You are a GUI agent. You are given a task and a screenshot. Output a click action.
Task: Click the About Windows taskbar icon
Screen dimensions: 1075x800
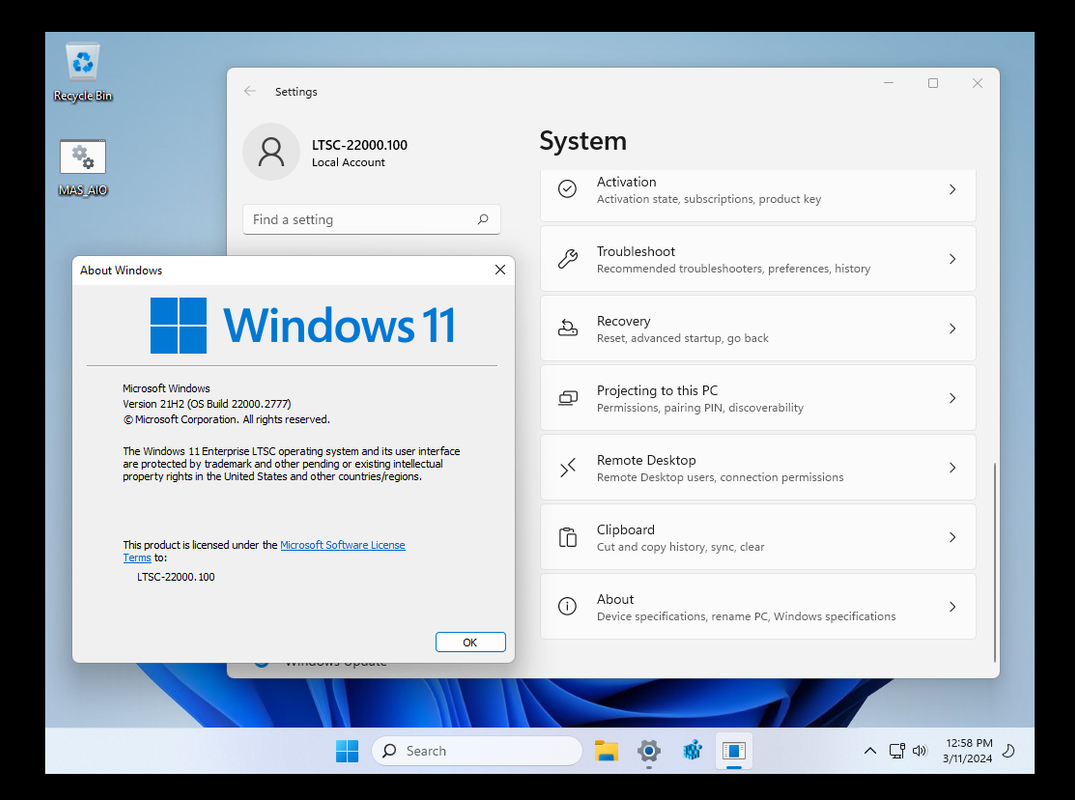[734, 751]
